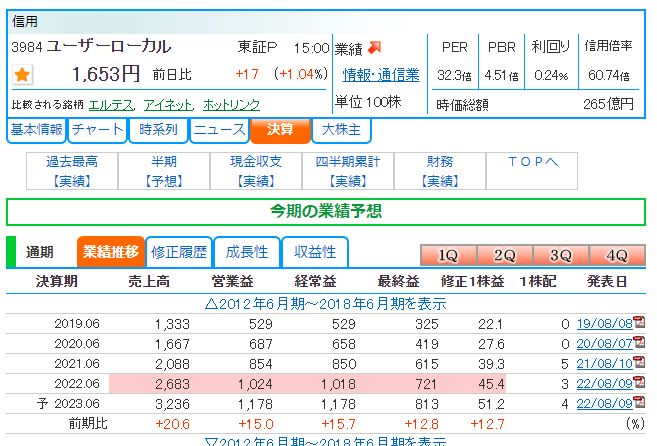
Task: Click the orange favorite star icon
Action: click(x=22, y=75)
